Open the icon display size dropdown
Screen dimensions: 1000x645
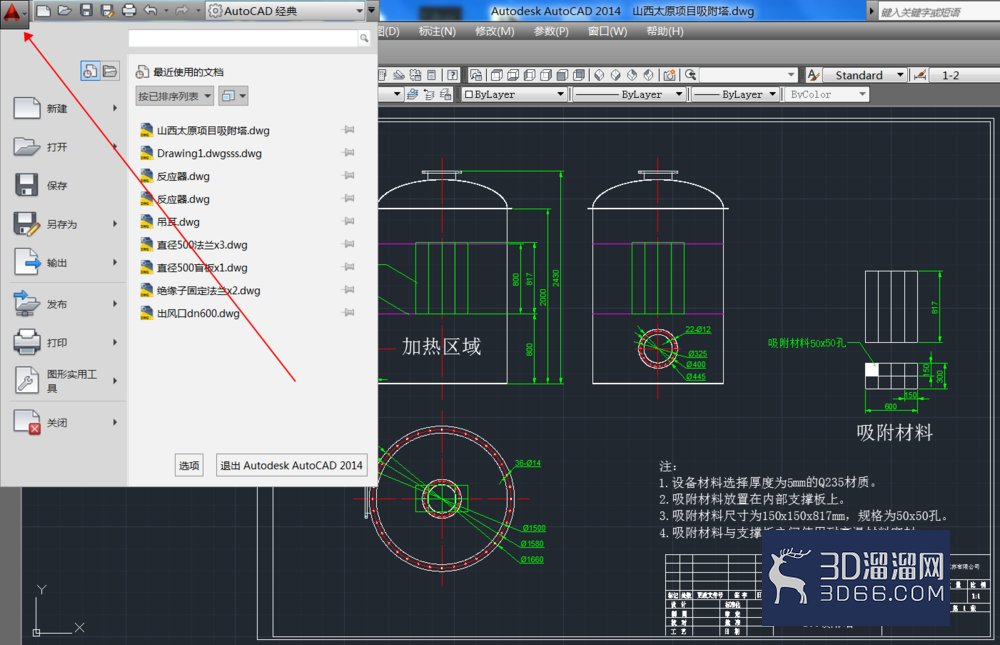233,96
